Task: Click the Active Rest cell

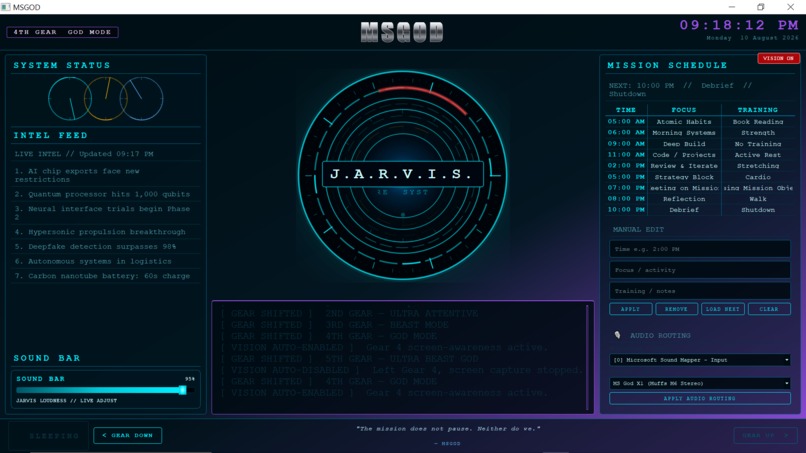Action: (758, 155)
